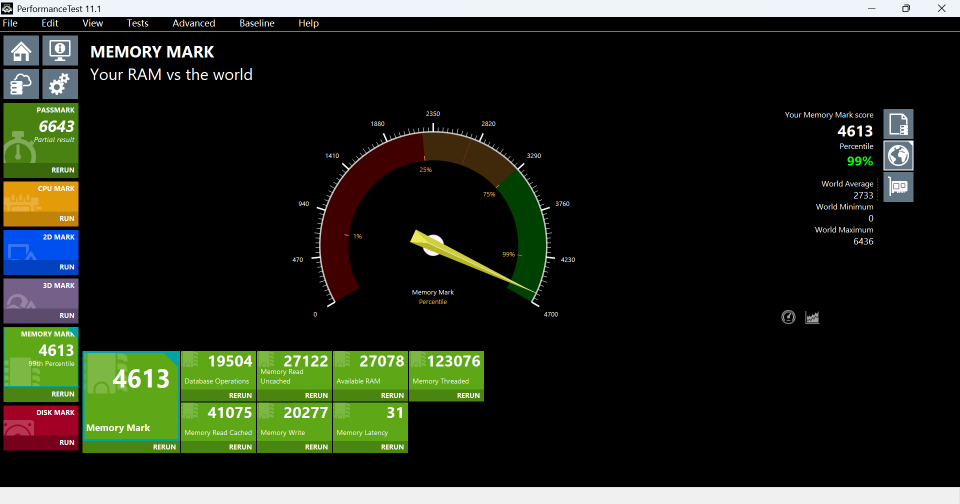The width and height of the screenshot is (960, 504).
Task: Click the gauge needle hub
Action: point(433,245)
